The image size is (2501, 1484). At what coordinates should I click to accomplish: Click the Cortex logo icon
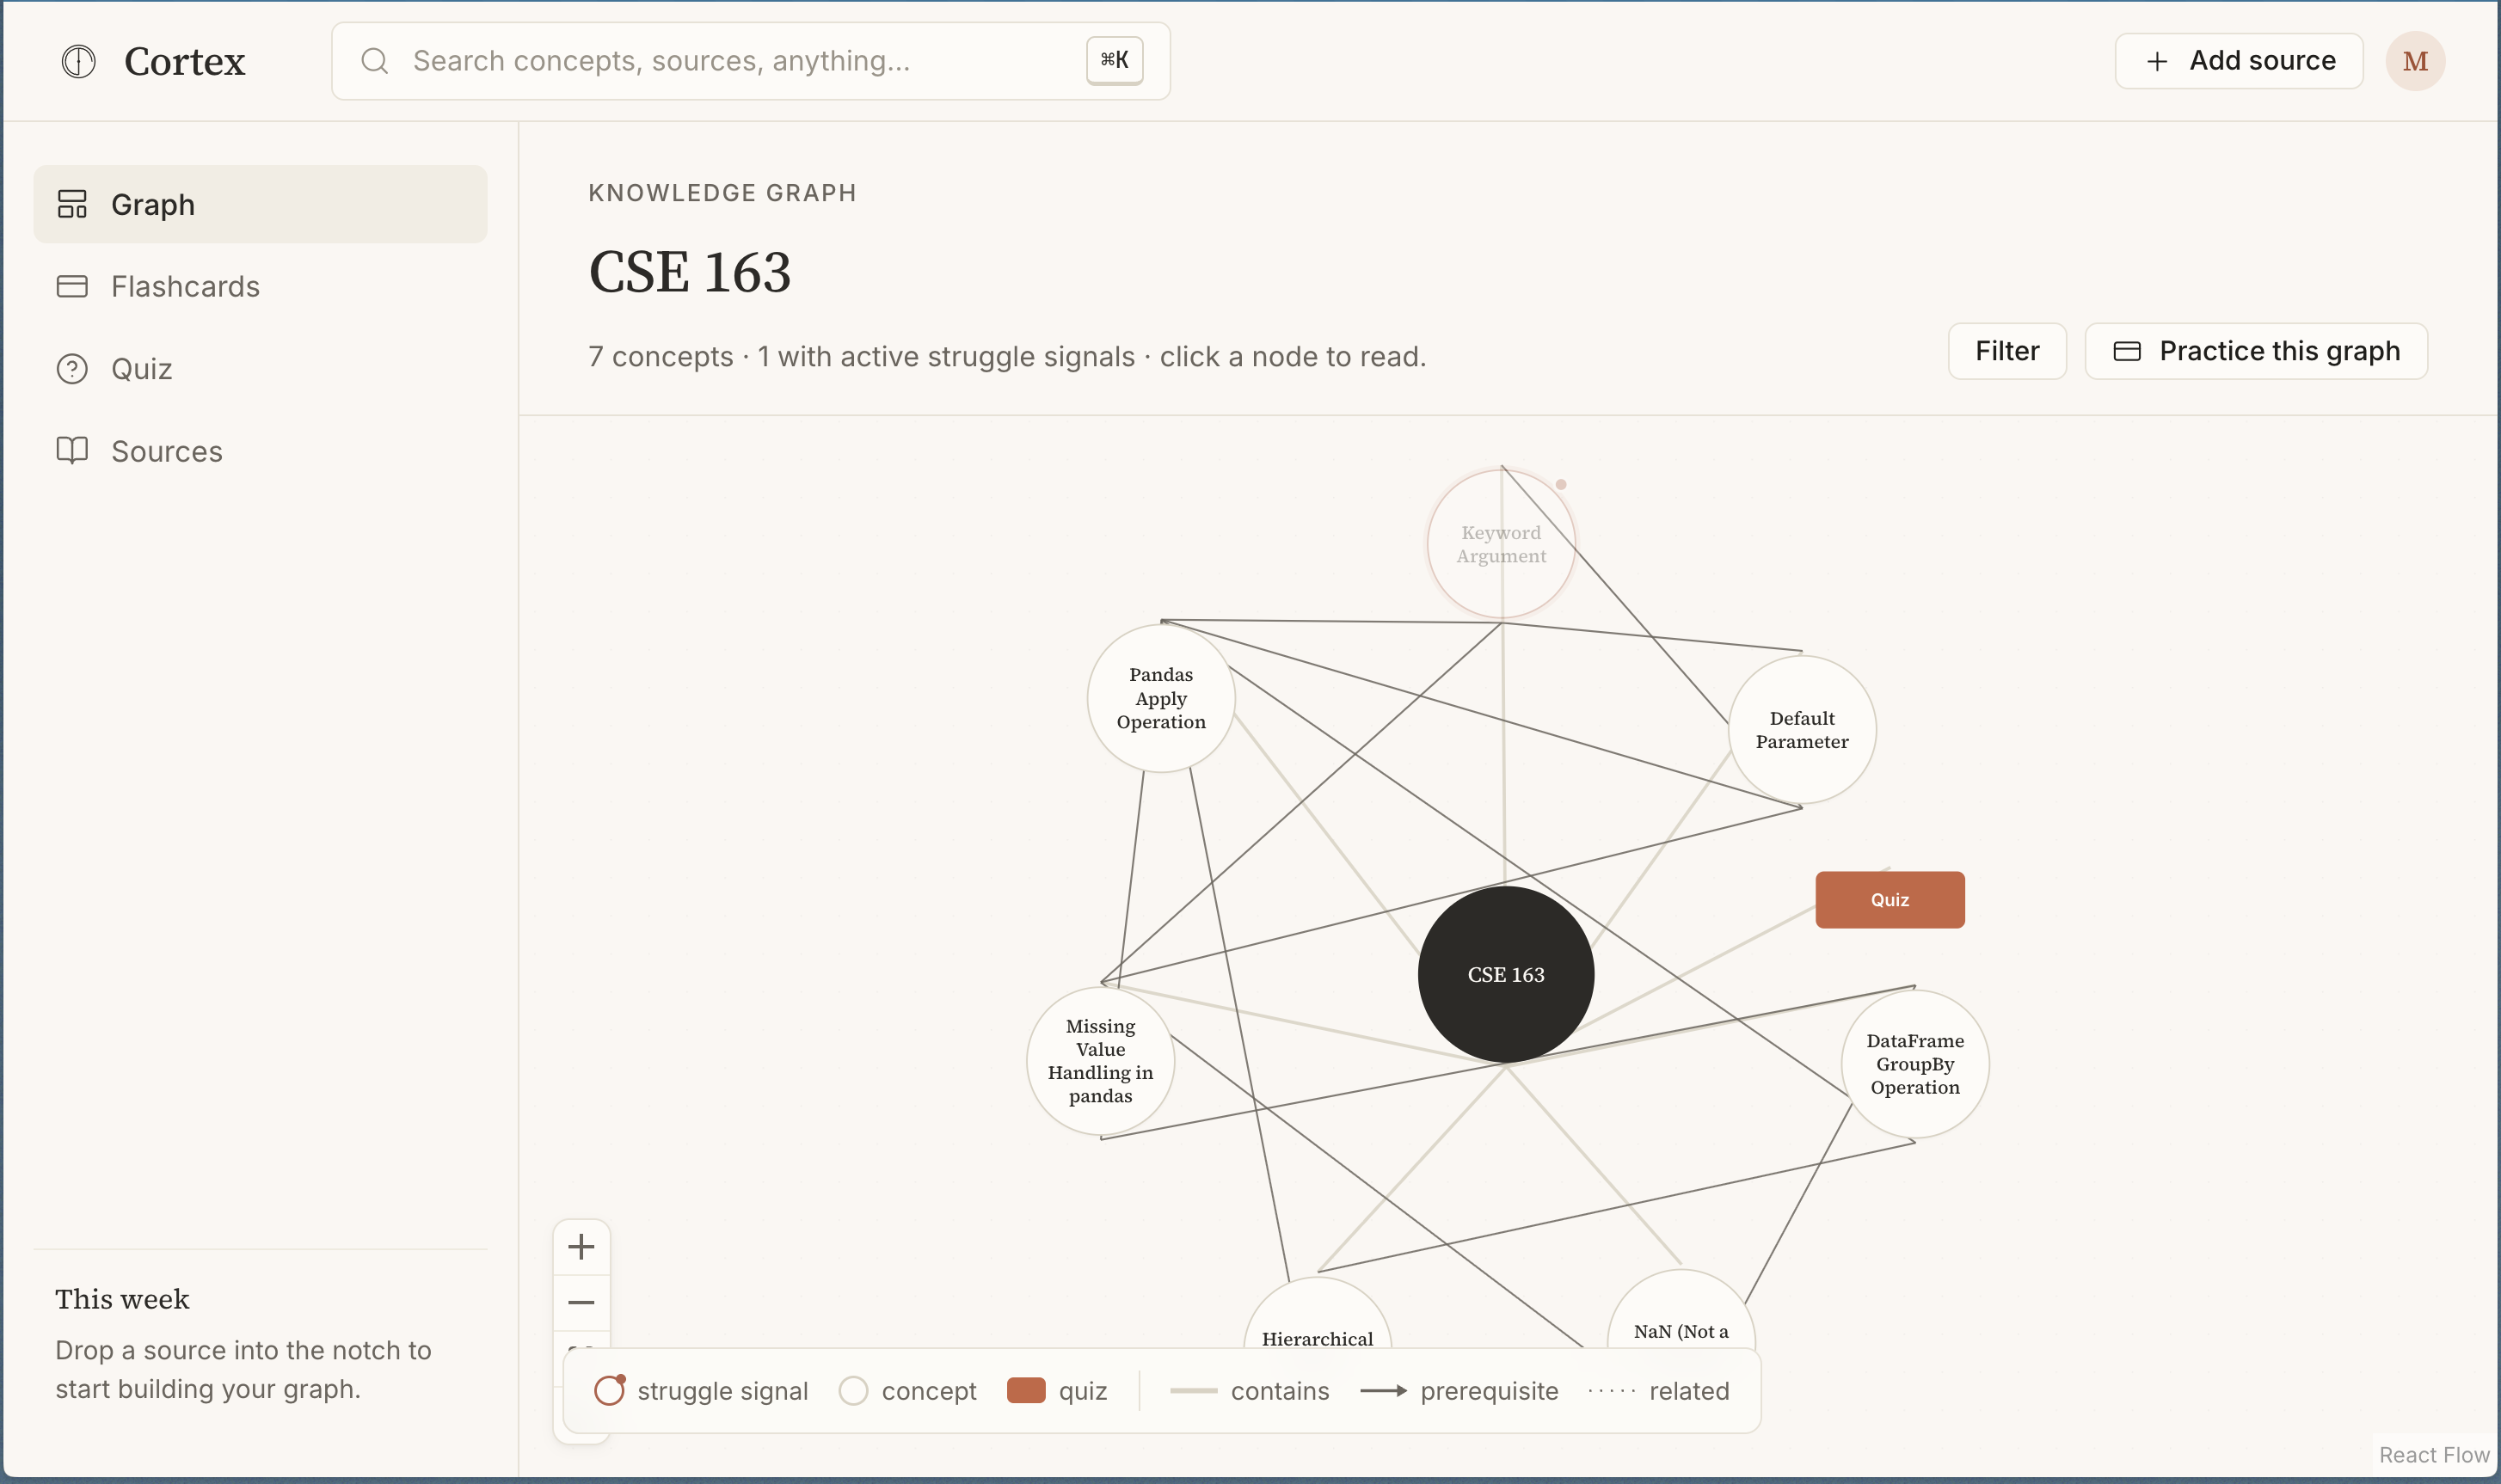pos(78,61)
